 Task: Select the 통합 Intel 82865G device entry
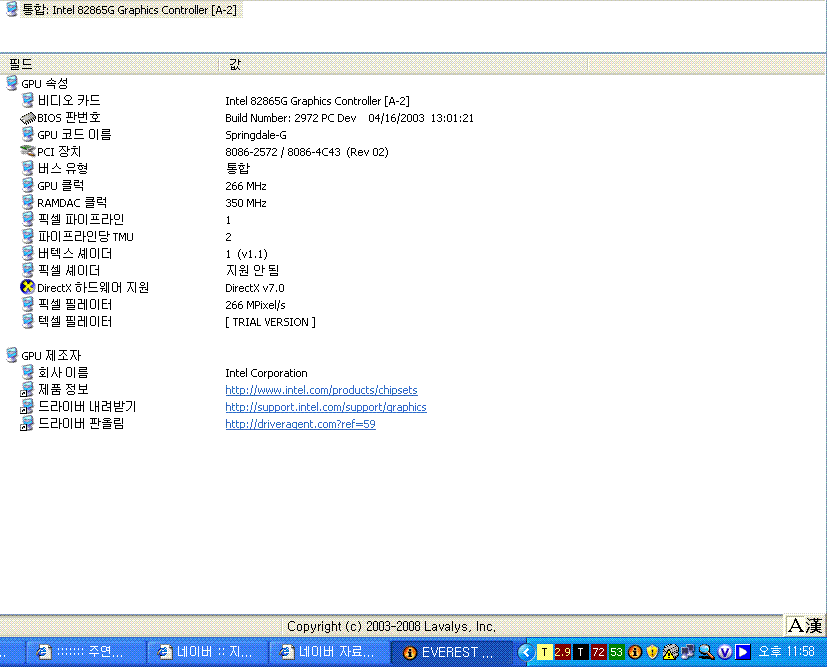(123, 10)
